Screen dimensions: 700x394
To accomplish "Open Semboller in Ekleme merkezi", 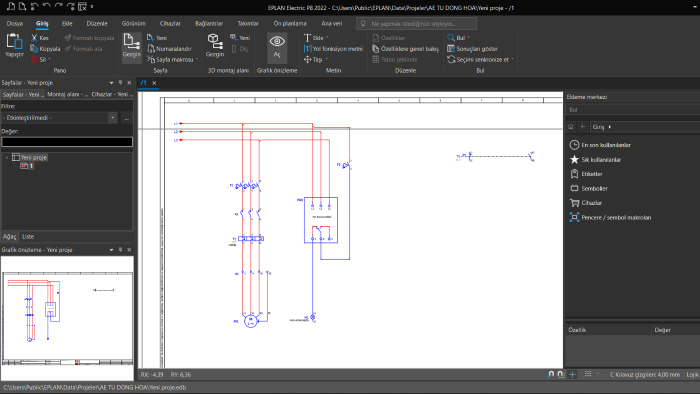I will pos(589,188).
